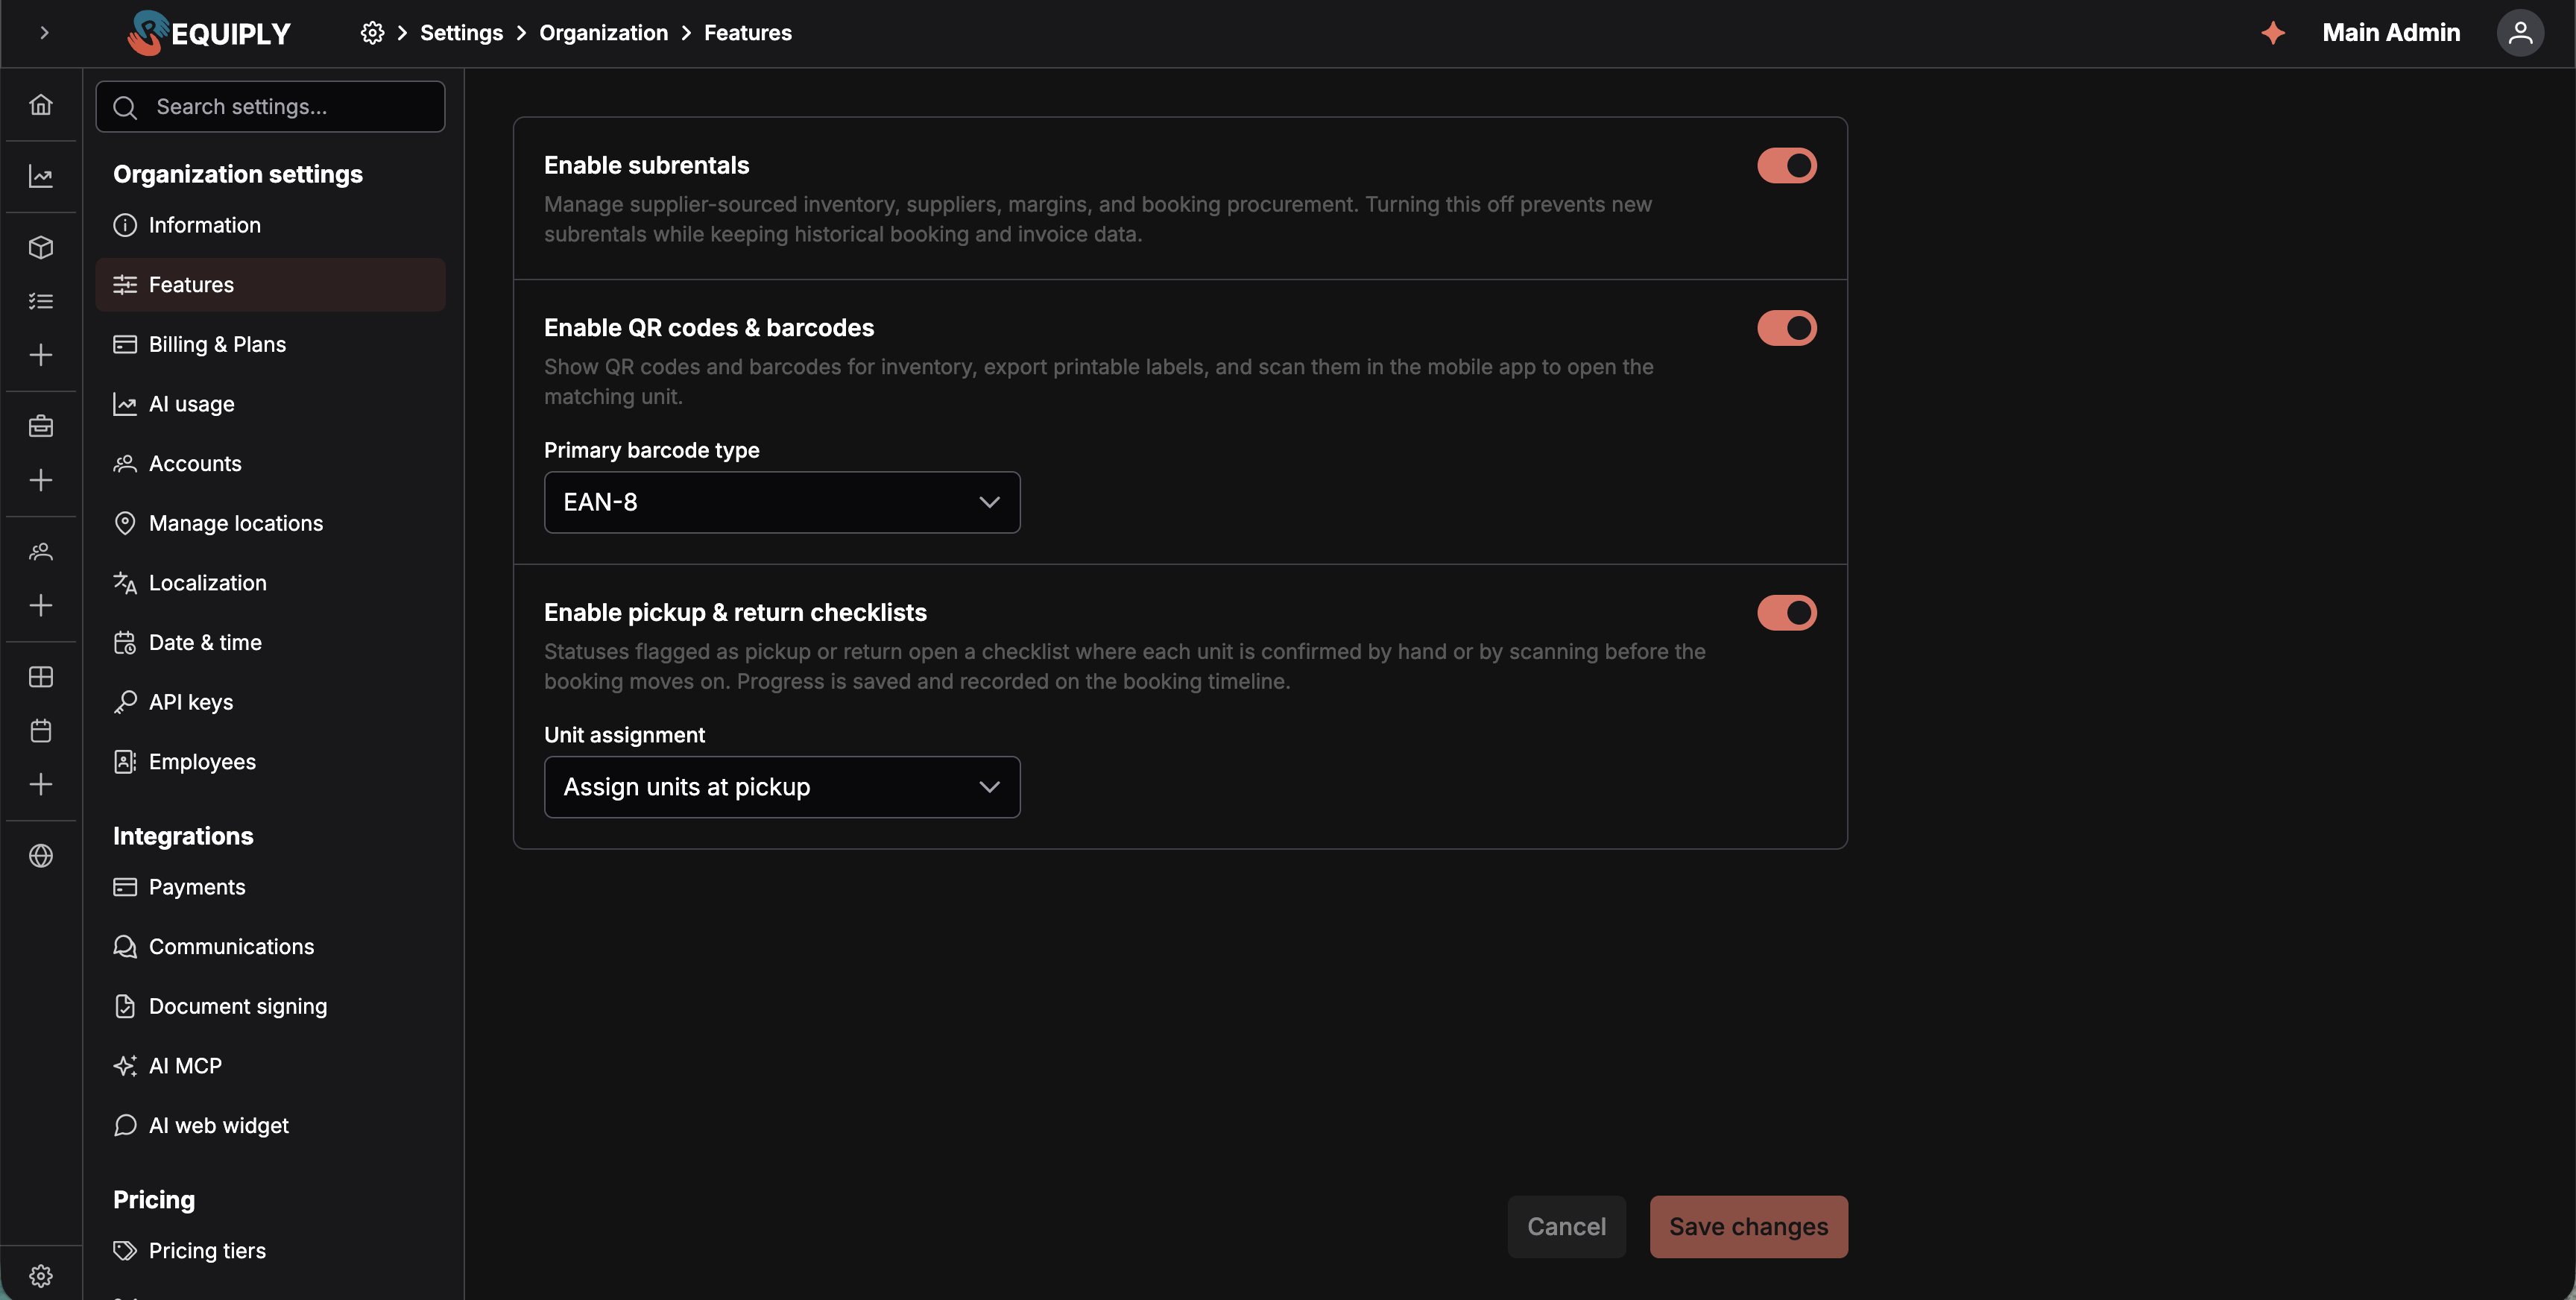Open Manage locations settings
2576x1300 pixels.
(x=270, y=523)
